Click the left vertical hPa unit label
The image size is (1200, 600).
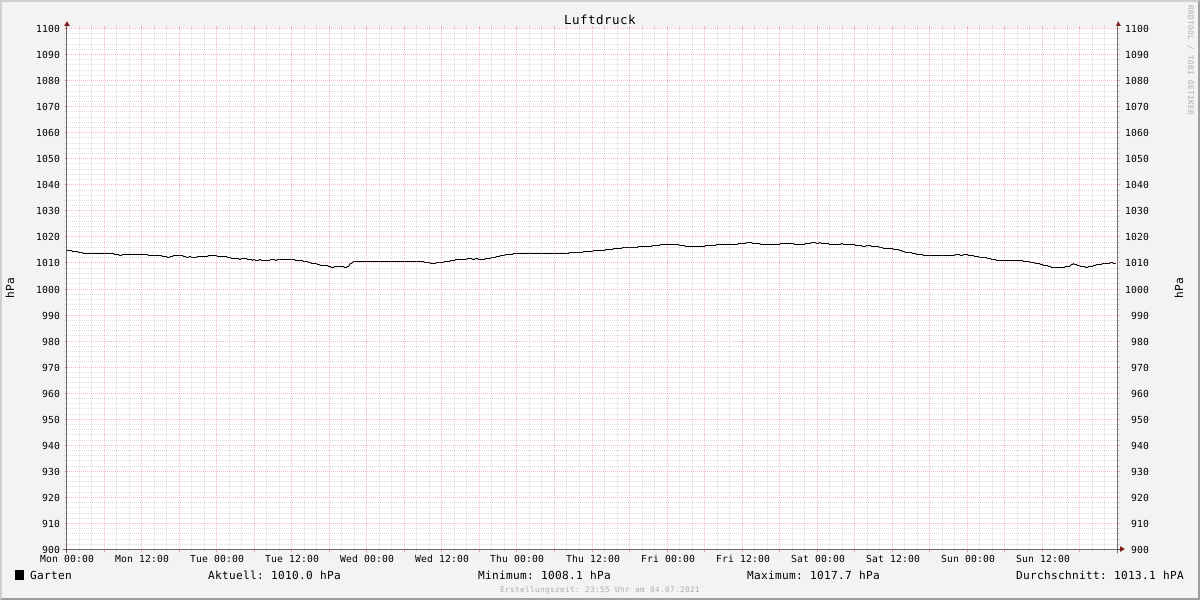pos(10,288)
